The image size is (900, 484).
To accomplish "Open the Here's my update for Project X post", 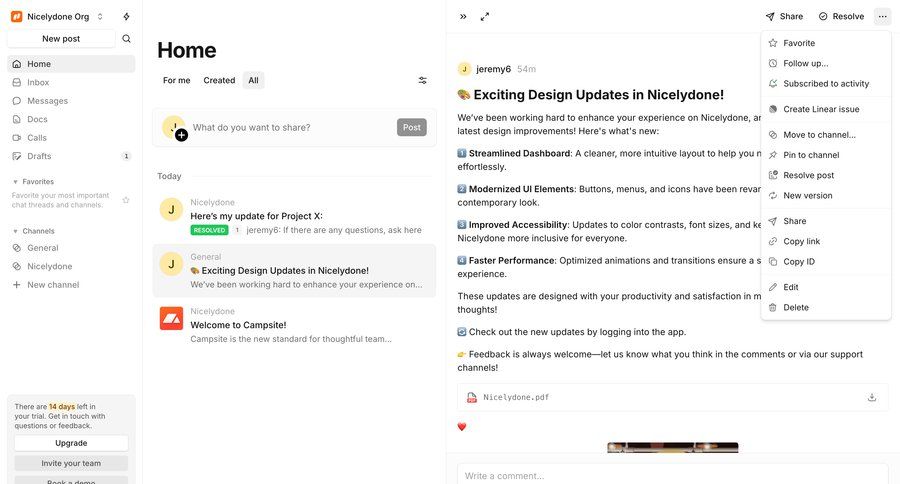I will (x=294, y=216).
